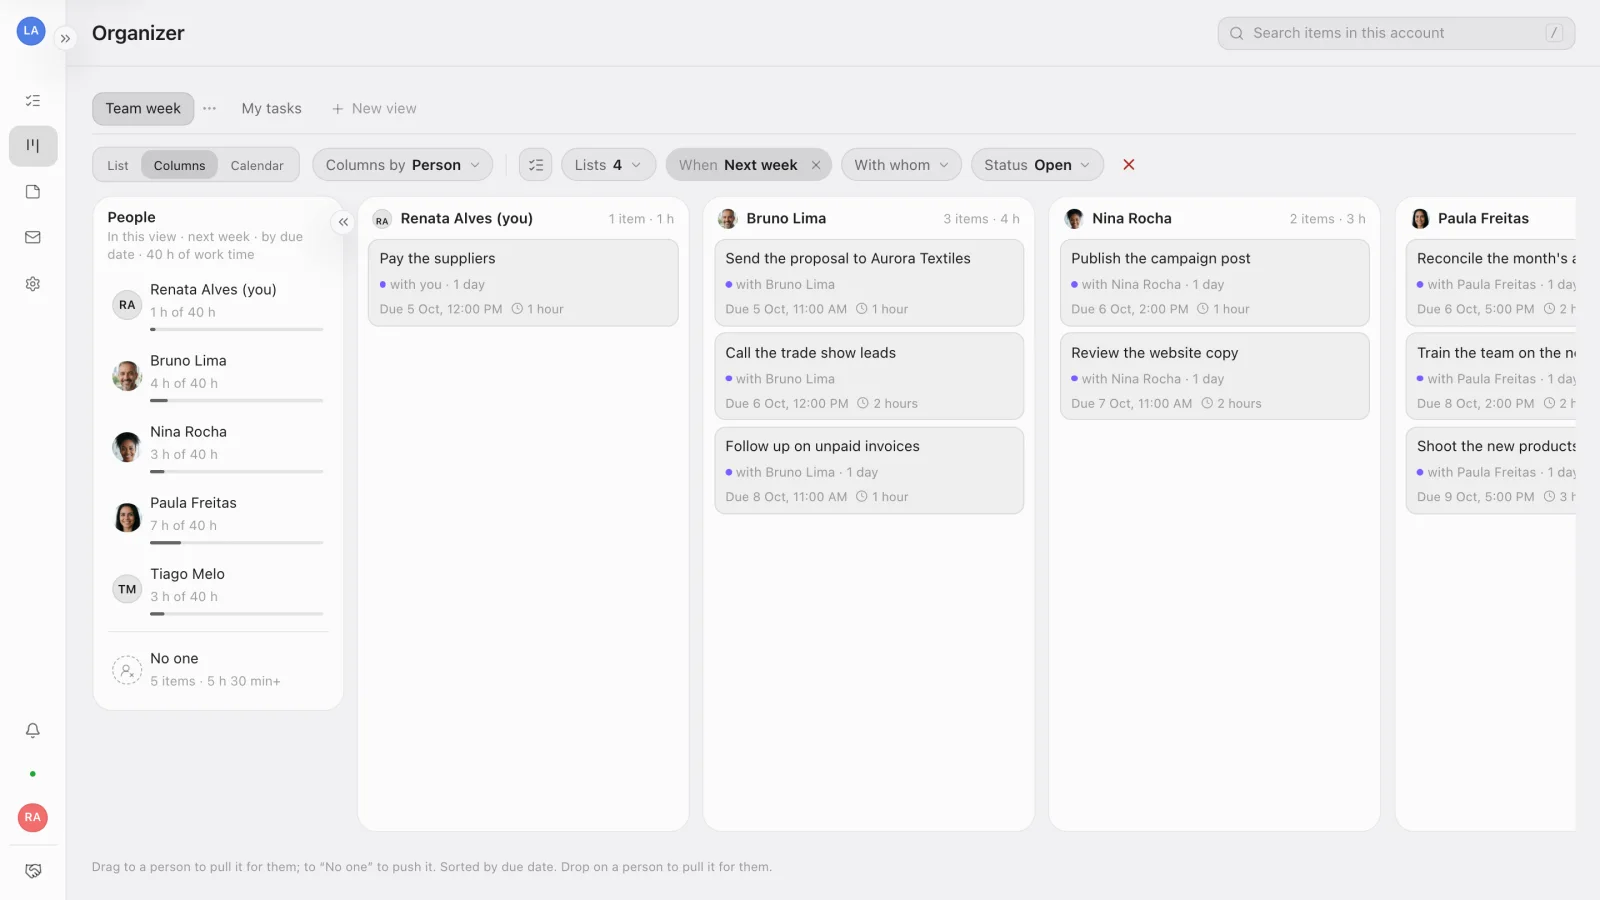
Task: Select No one in People panel
Action: [218, 669]
